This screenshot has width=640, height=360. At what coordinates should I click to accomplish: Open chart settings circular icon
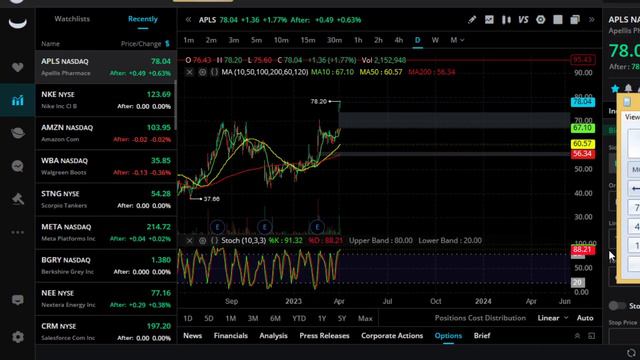coord(540,20)
